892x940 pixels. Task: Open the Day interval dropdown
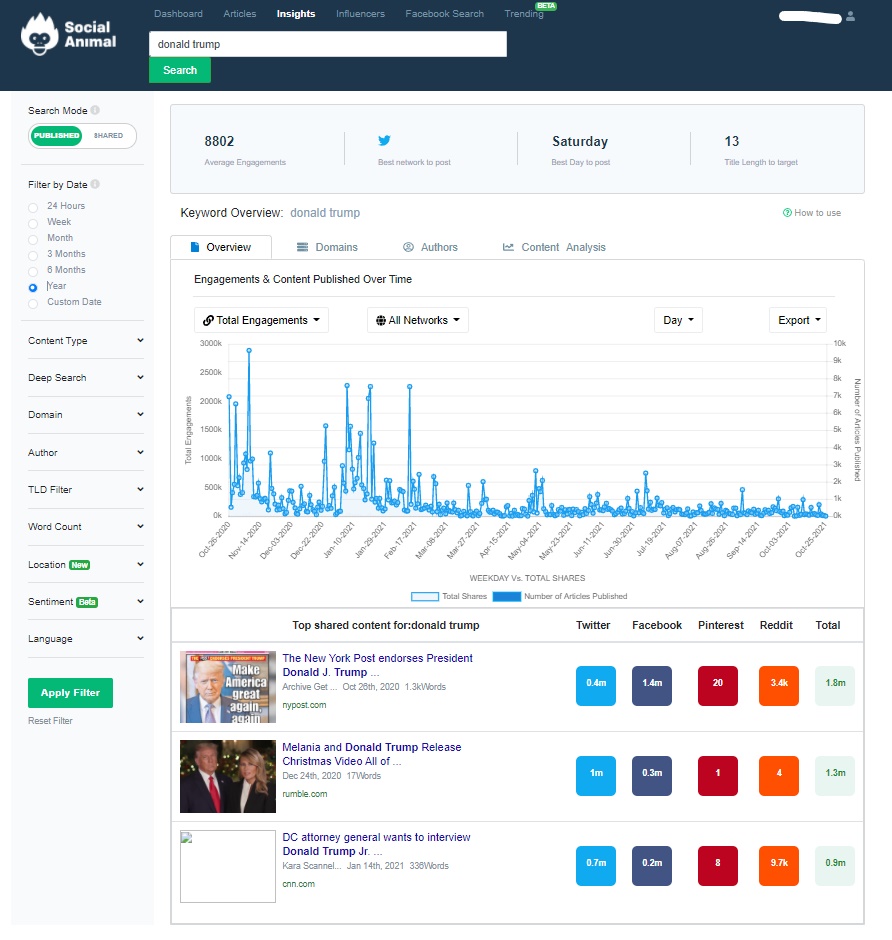coord(678,320)
